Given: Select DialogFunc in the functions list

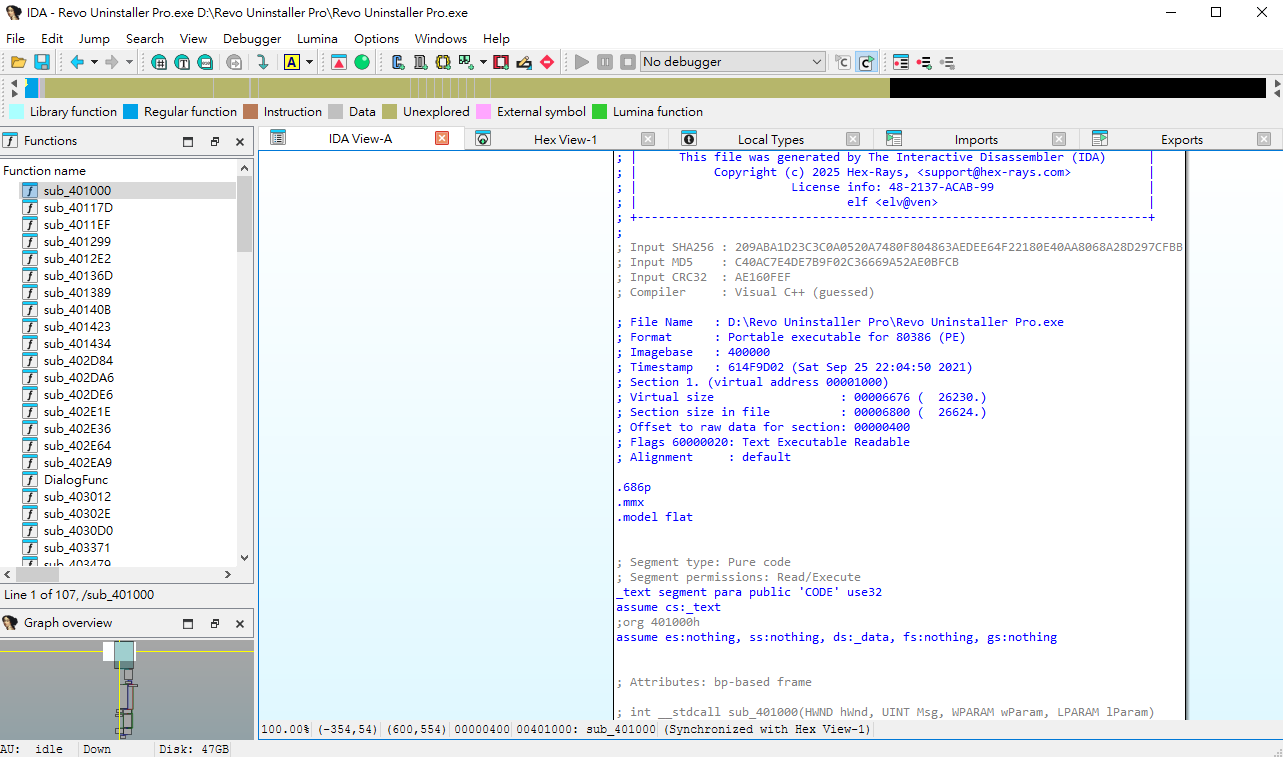Looking at the screenshot, I should pos(76,480).
